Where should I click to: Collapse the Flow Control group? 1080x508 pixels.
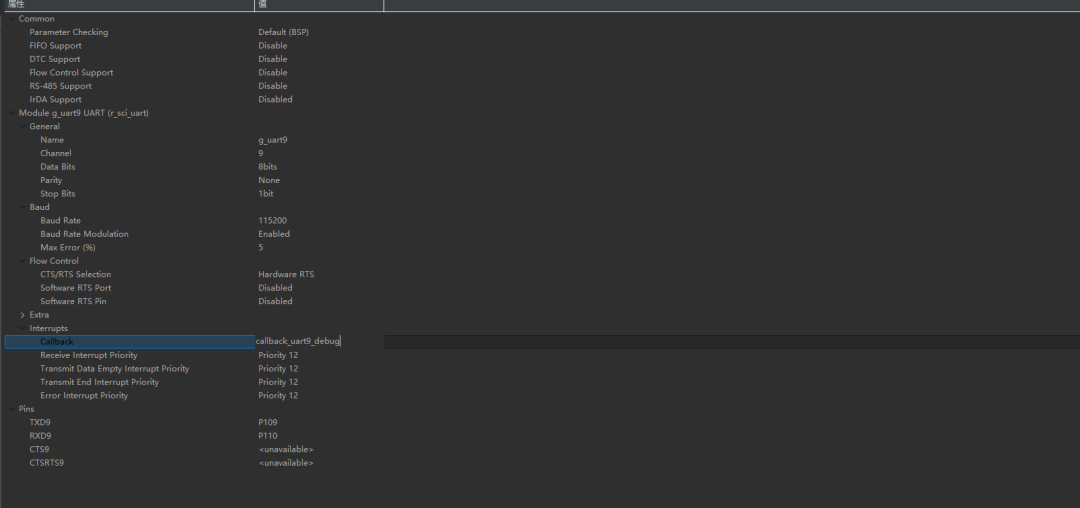pos(22,261)
